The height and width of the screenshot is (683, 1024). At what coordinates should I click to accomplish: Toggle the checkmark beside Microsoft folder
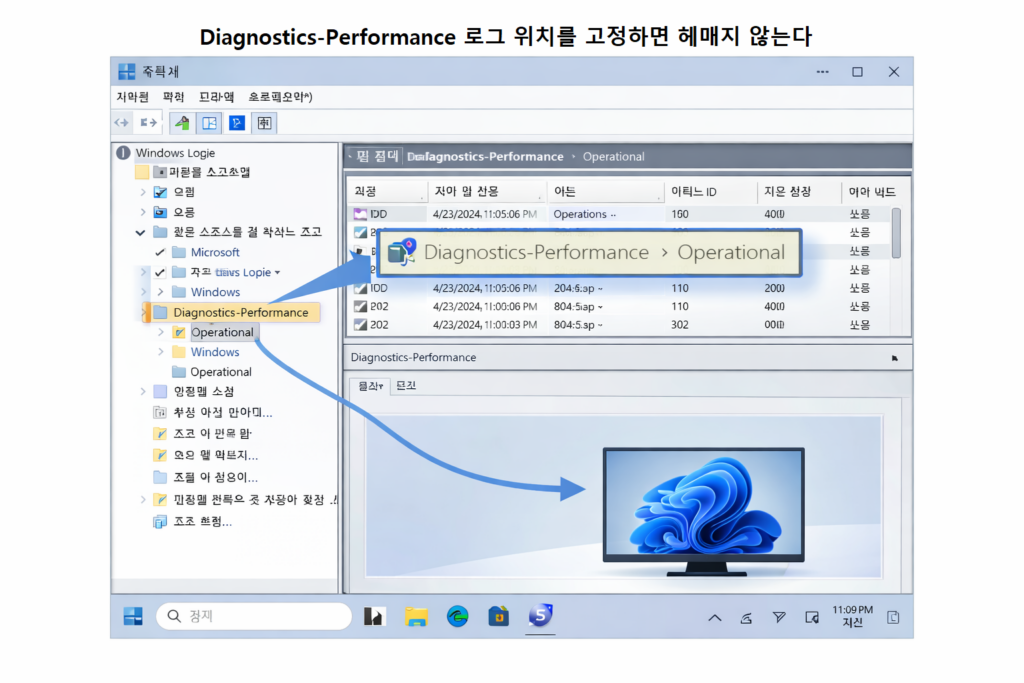(160, 252)
